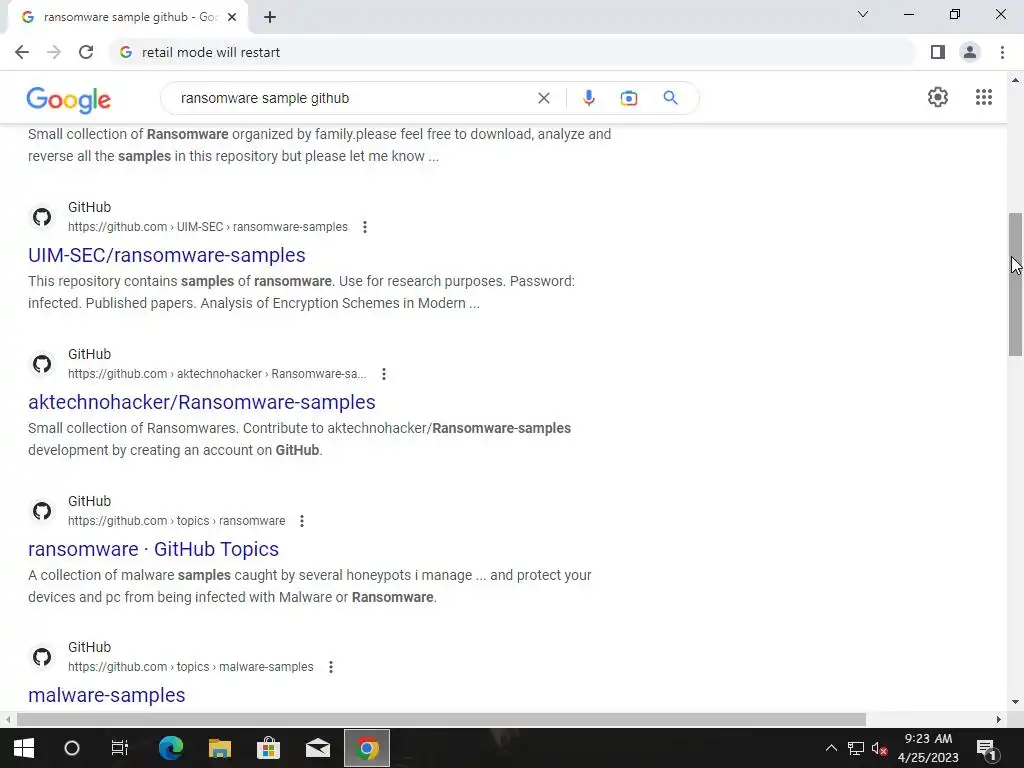The height and width of the screenshot is (768, 1024).
Task: Click the Google logo
Action: (69, 99)
